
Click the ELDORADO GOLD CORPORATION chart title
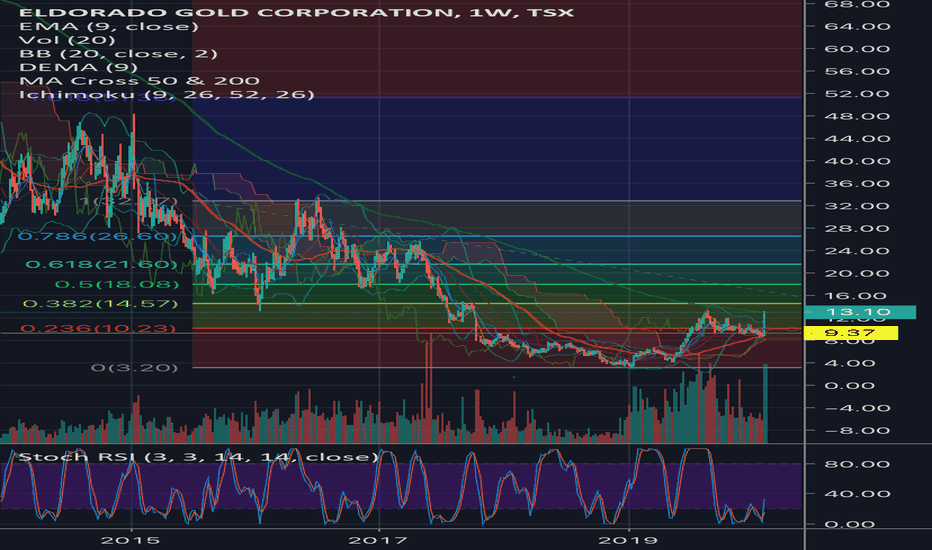[x=296, y=12]
